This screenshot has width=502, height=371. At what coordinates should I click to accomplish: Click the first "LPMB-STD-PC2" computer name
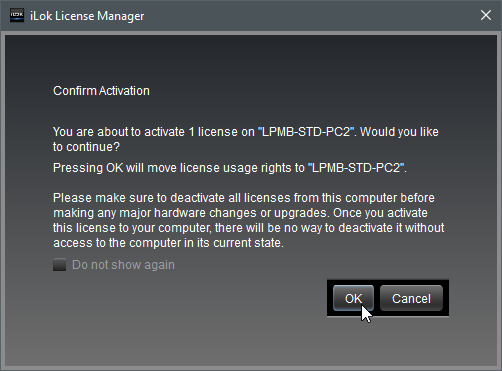[x=306, y=132]
